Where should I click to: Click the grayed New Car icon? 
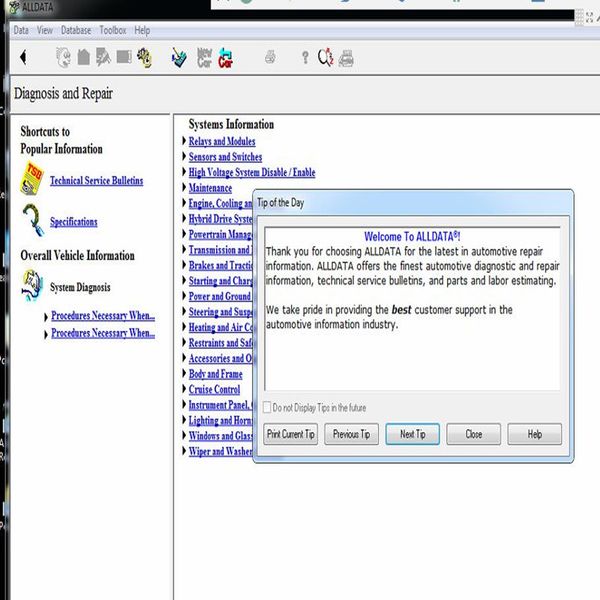(x=204, y=58)
